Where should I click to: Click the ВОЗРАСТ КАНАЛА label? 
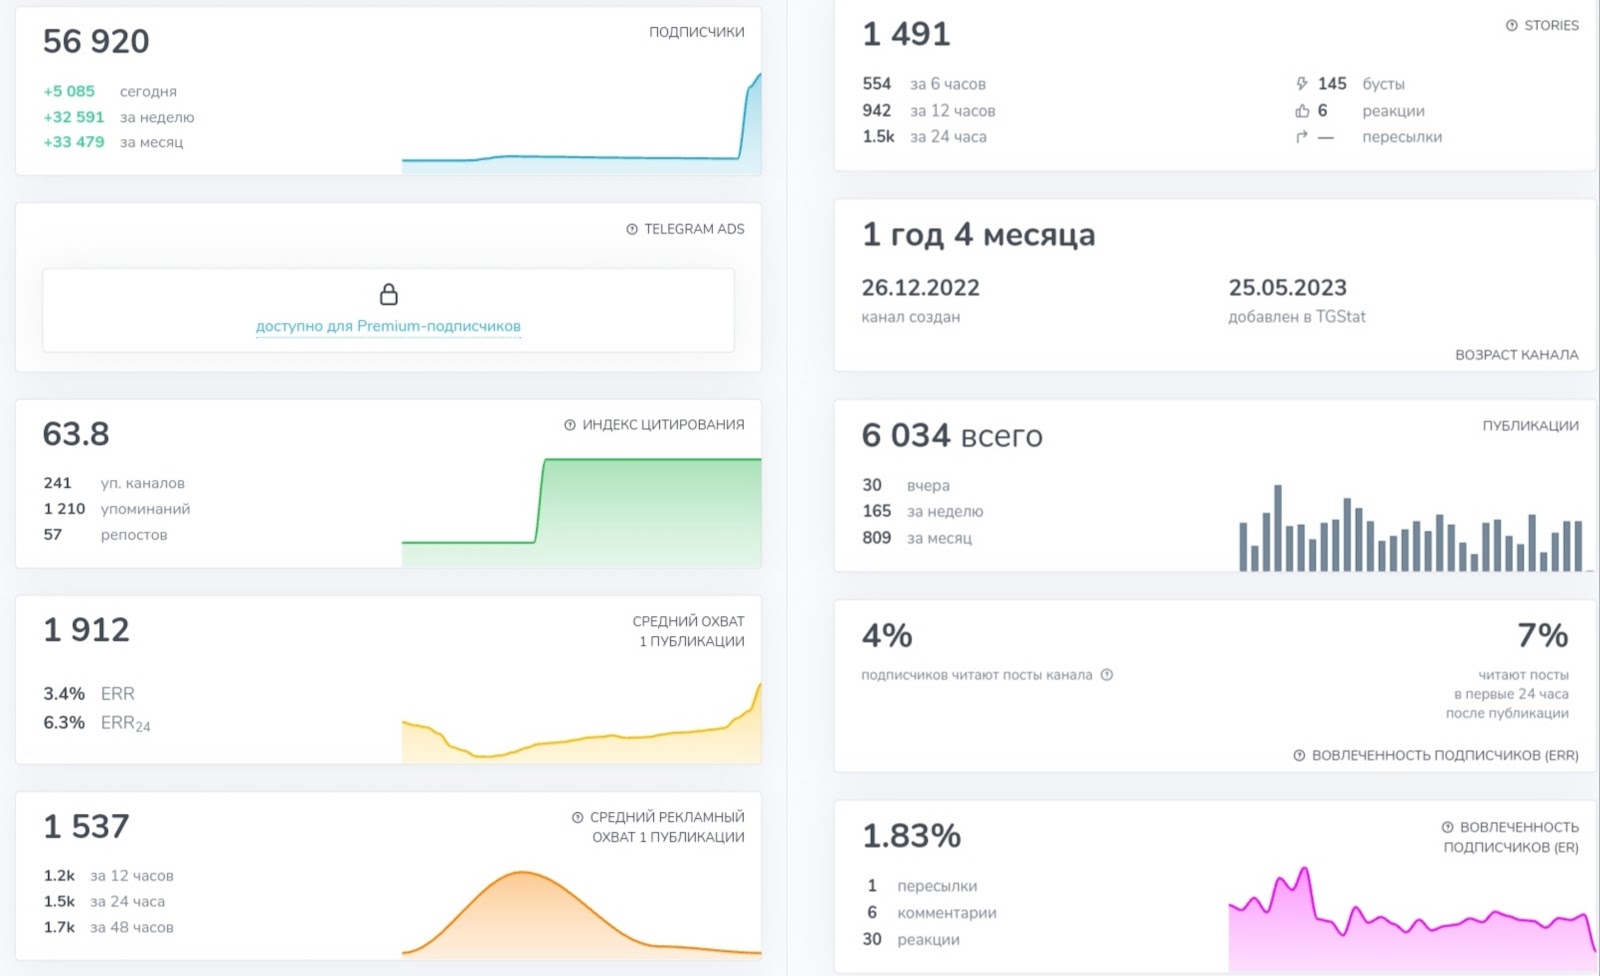[x=1516, y=355]
